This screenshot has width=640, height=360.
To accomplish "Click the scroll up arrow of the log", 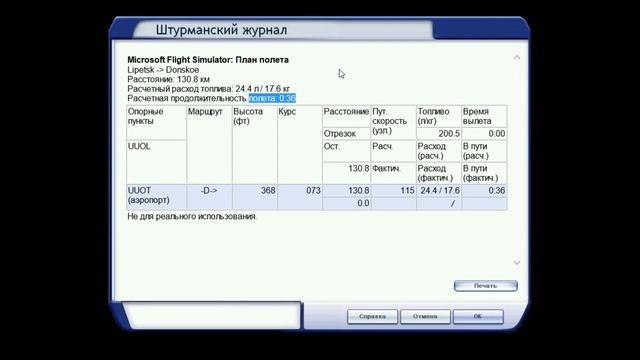I will (x=517, y=58).
